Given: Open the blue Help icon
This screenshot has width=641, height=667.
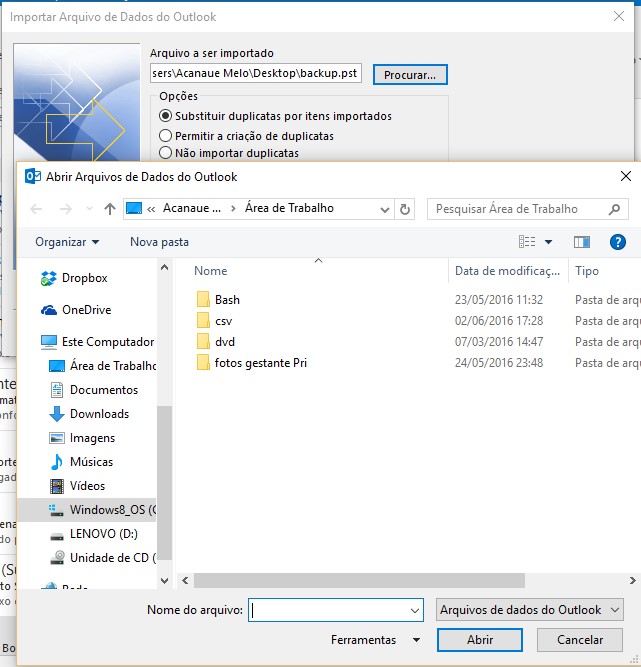Looking at the screenshot, I should (617, 242).
